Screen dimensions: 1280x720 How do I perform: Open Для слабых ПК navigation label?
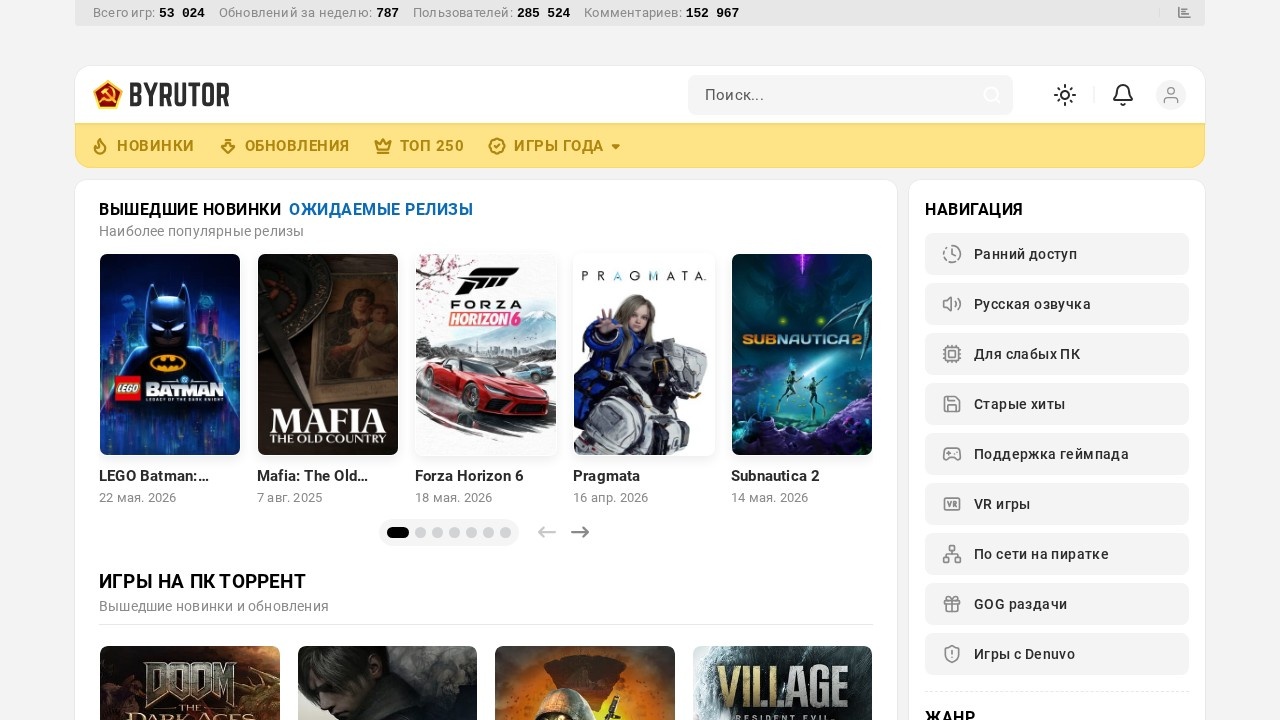1027,354
